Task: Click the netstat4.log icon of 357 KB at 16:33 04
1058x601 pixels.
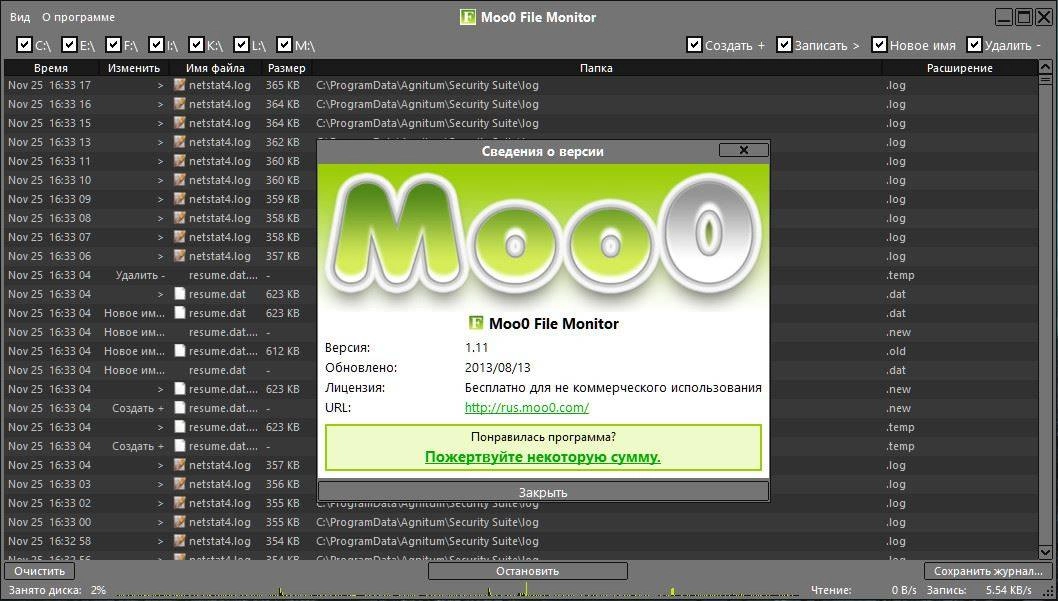Action: 179,465
